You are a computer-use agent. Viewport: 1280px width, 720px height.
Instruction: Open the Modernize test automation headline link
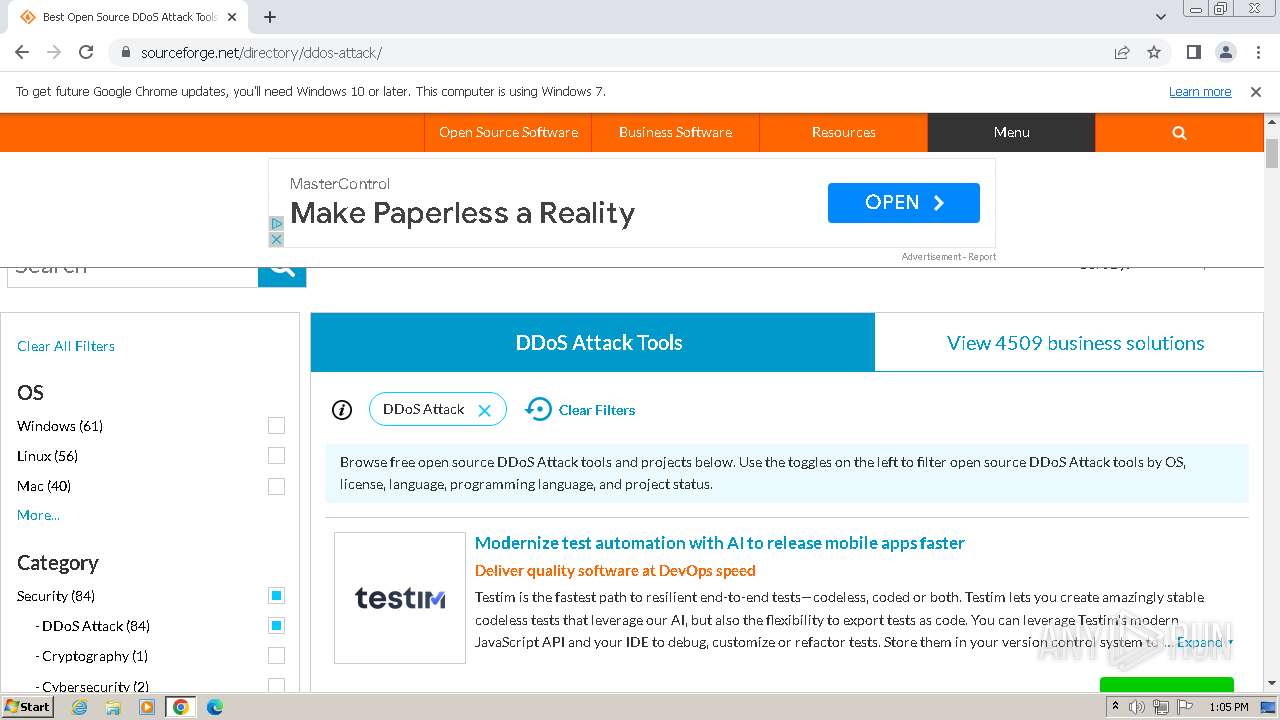click(720, 543)
